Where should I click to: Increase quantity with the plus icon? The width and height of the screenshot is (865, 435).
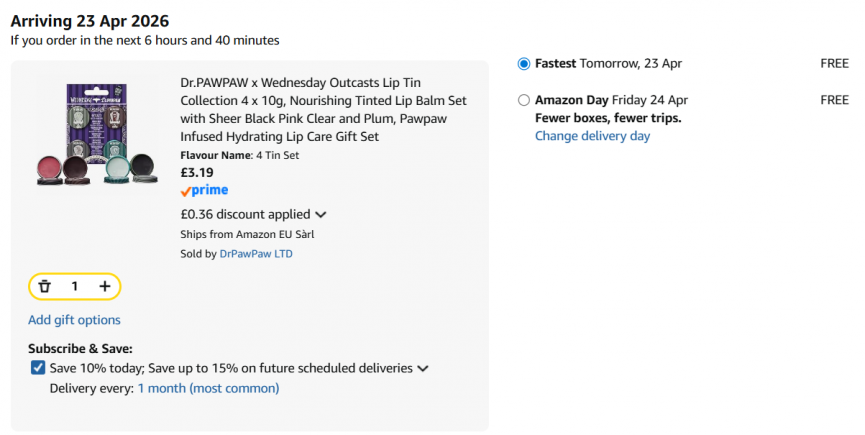(105, 286)
